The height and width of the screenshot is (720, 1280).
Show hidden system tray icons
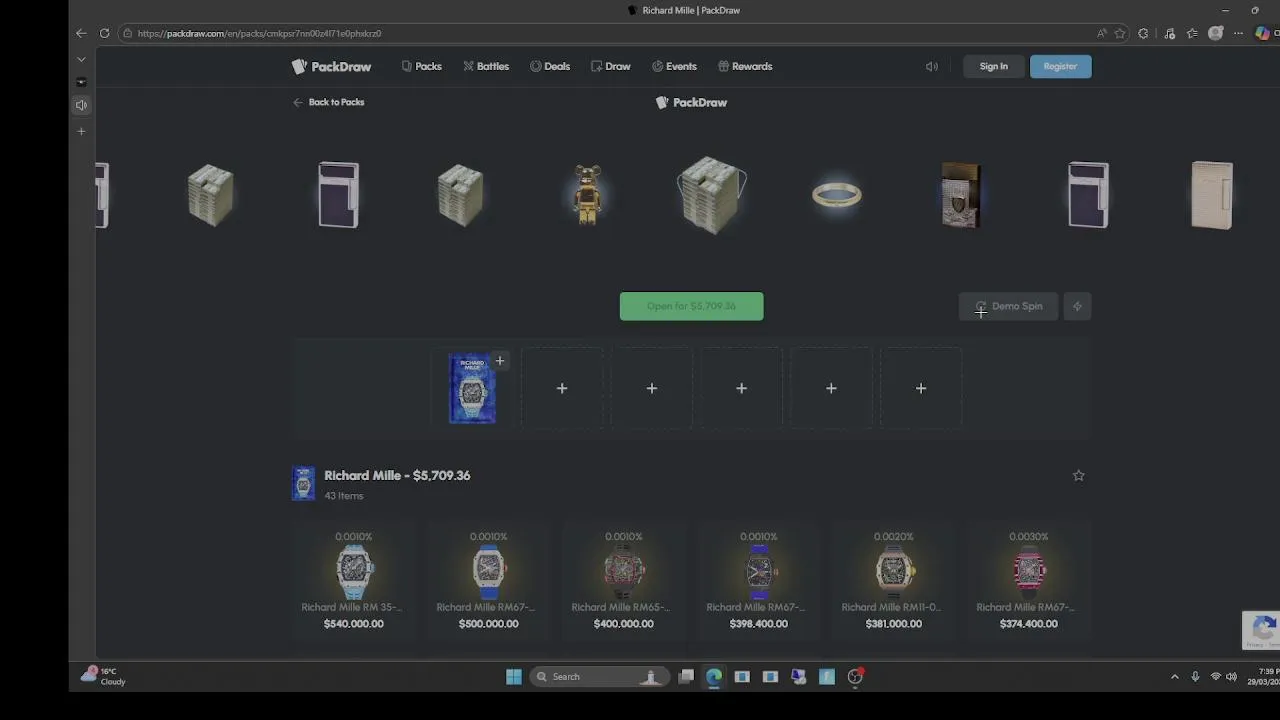1174,677
